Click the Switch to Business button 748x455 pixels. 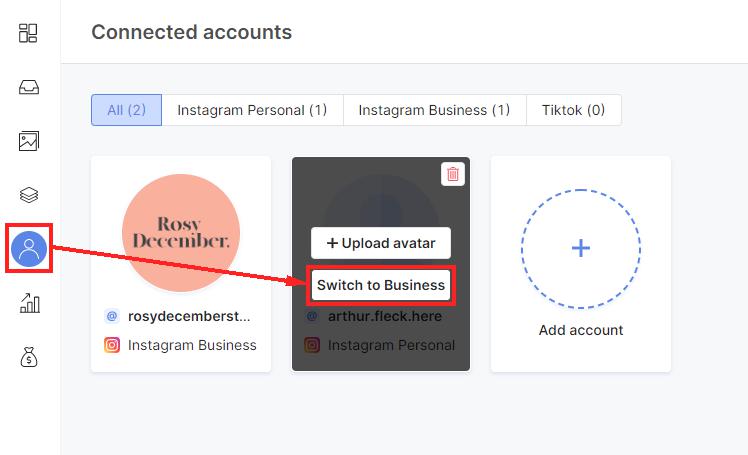pos(381,285)
